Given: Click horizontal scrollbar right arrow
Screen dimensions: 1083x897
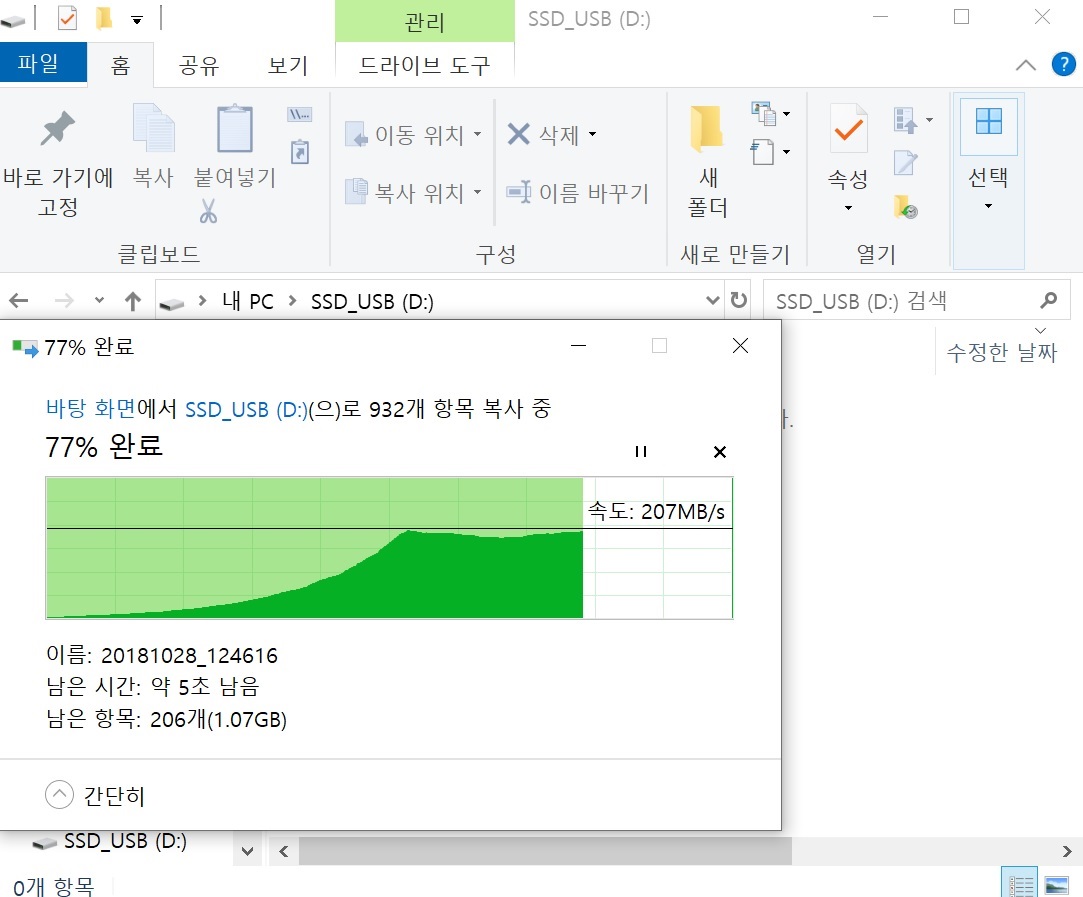Looking at the screenshot, I should 1067,851.
